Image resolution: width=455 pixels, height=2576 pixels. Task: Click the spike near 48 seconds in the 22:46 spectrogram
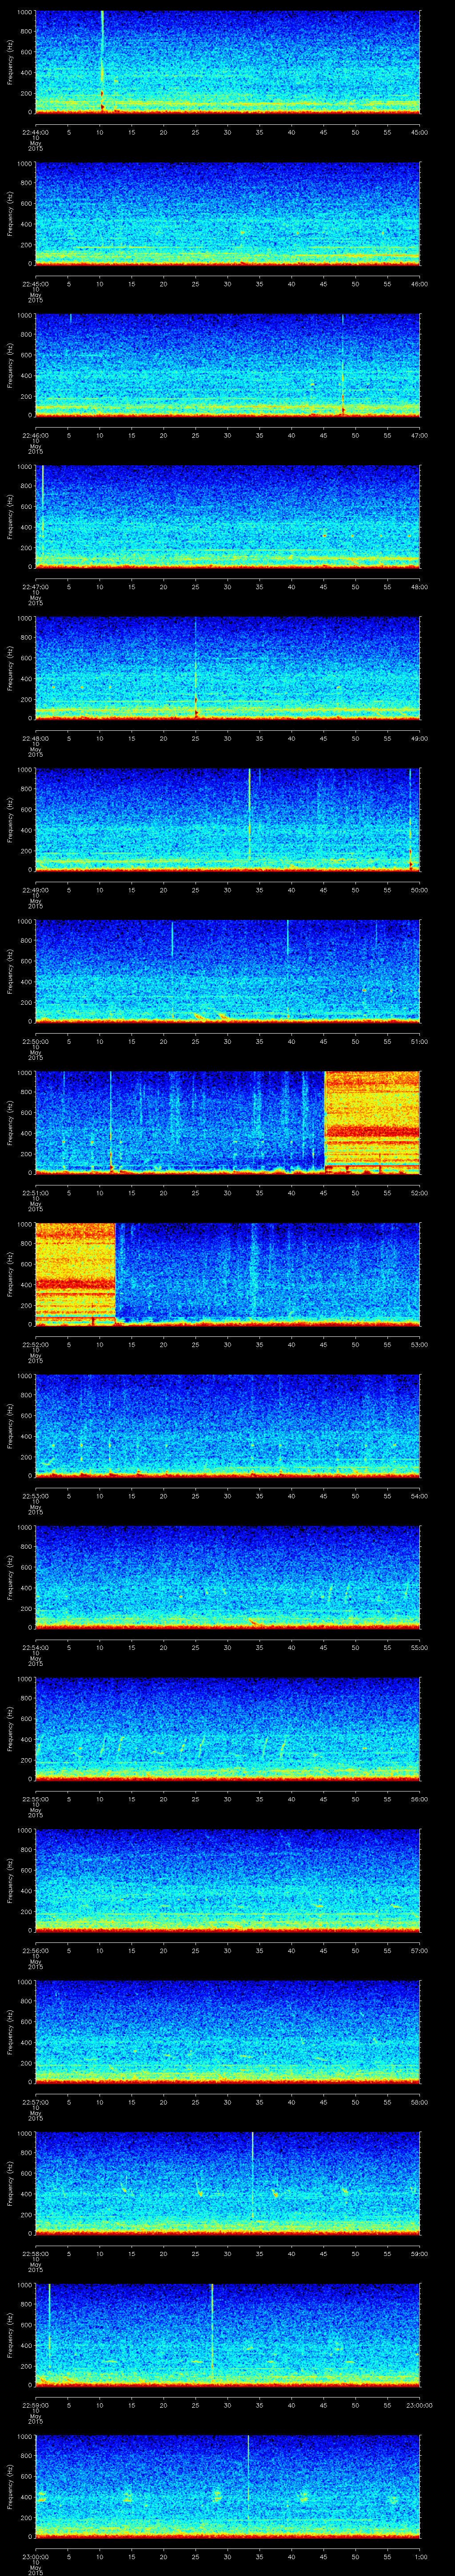(343, 370)
